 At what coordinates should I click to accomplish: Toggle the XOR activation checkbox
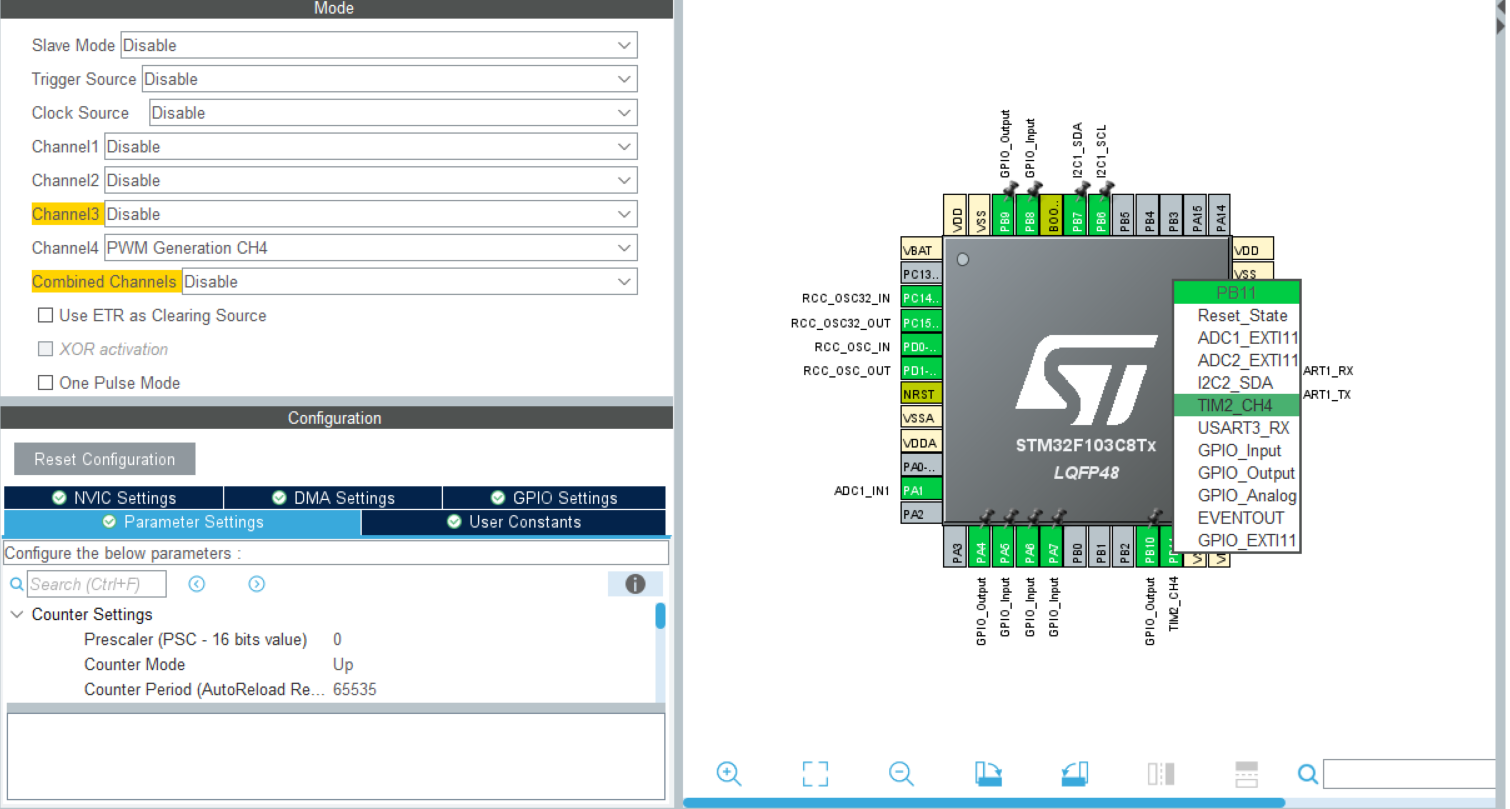pyautogui.click(x=45, y=349)
